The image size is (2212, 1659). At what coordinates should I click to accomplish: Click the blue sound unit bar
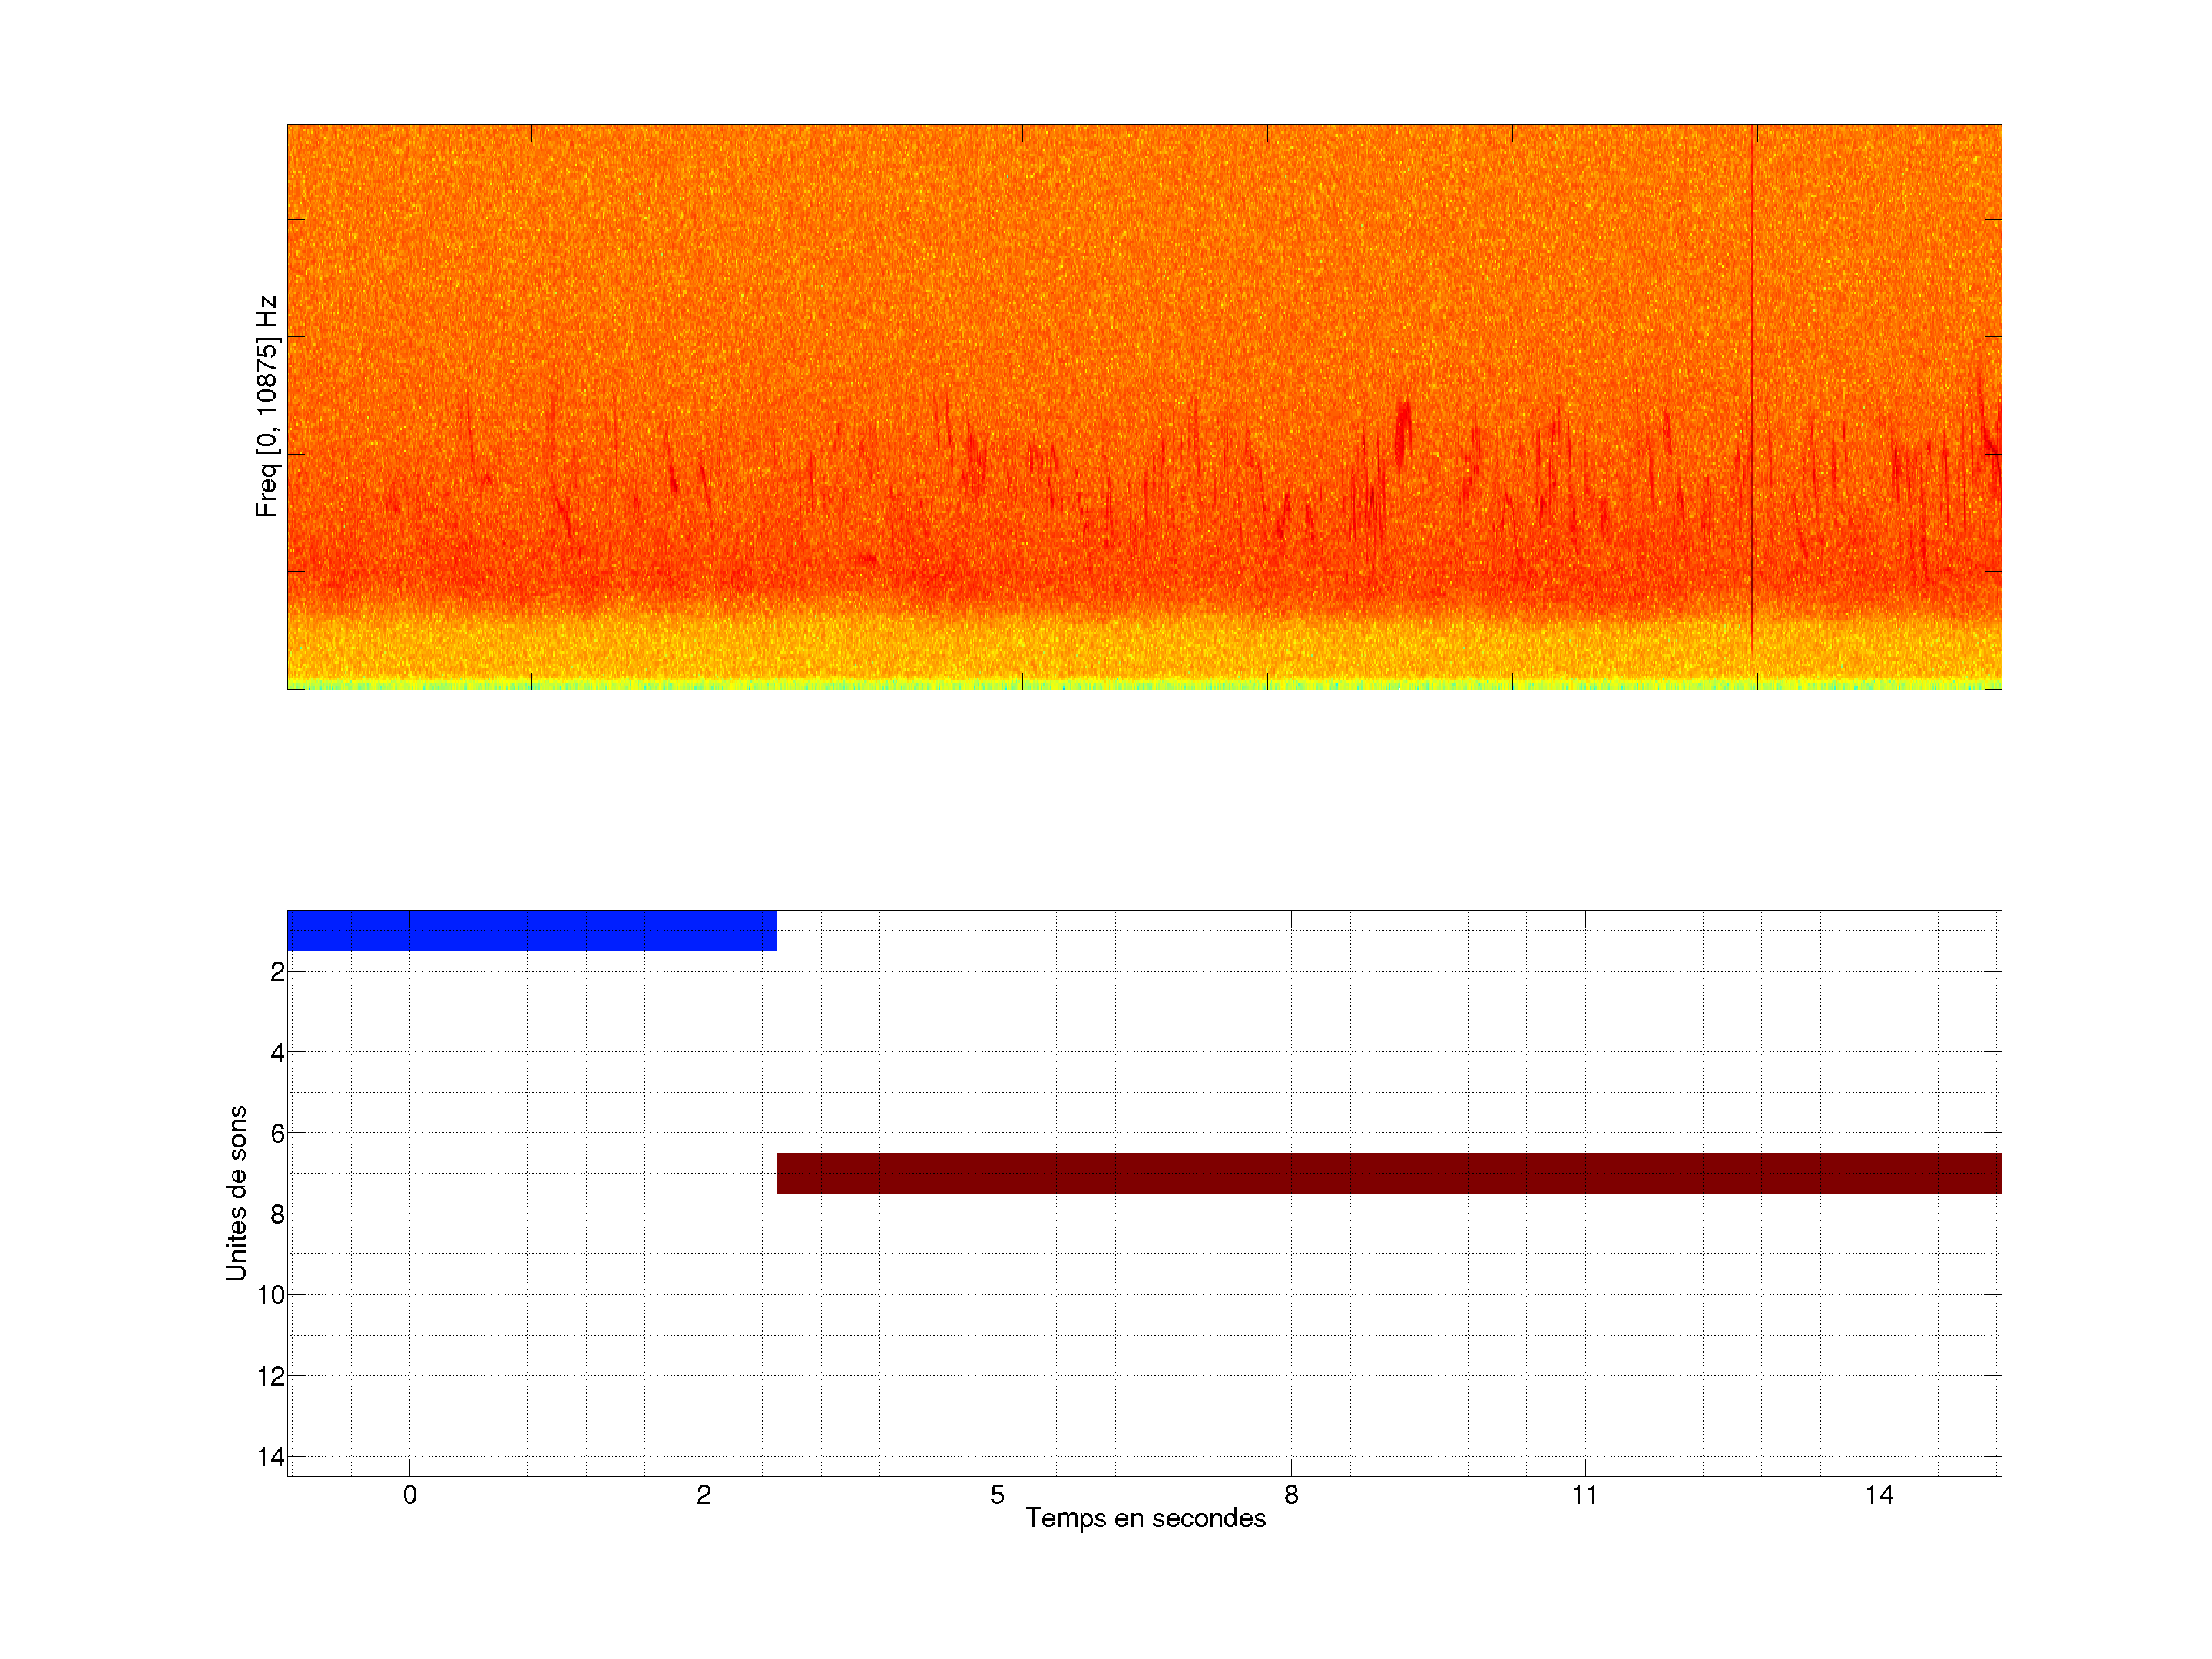point(531,930)
